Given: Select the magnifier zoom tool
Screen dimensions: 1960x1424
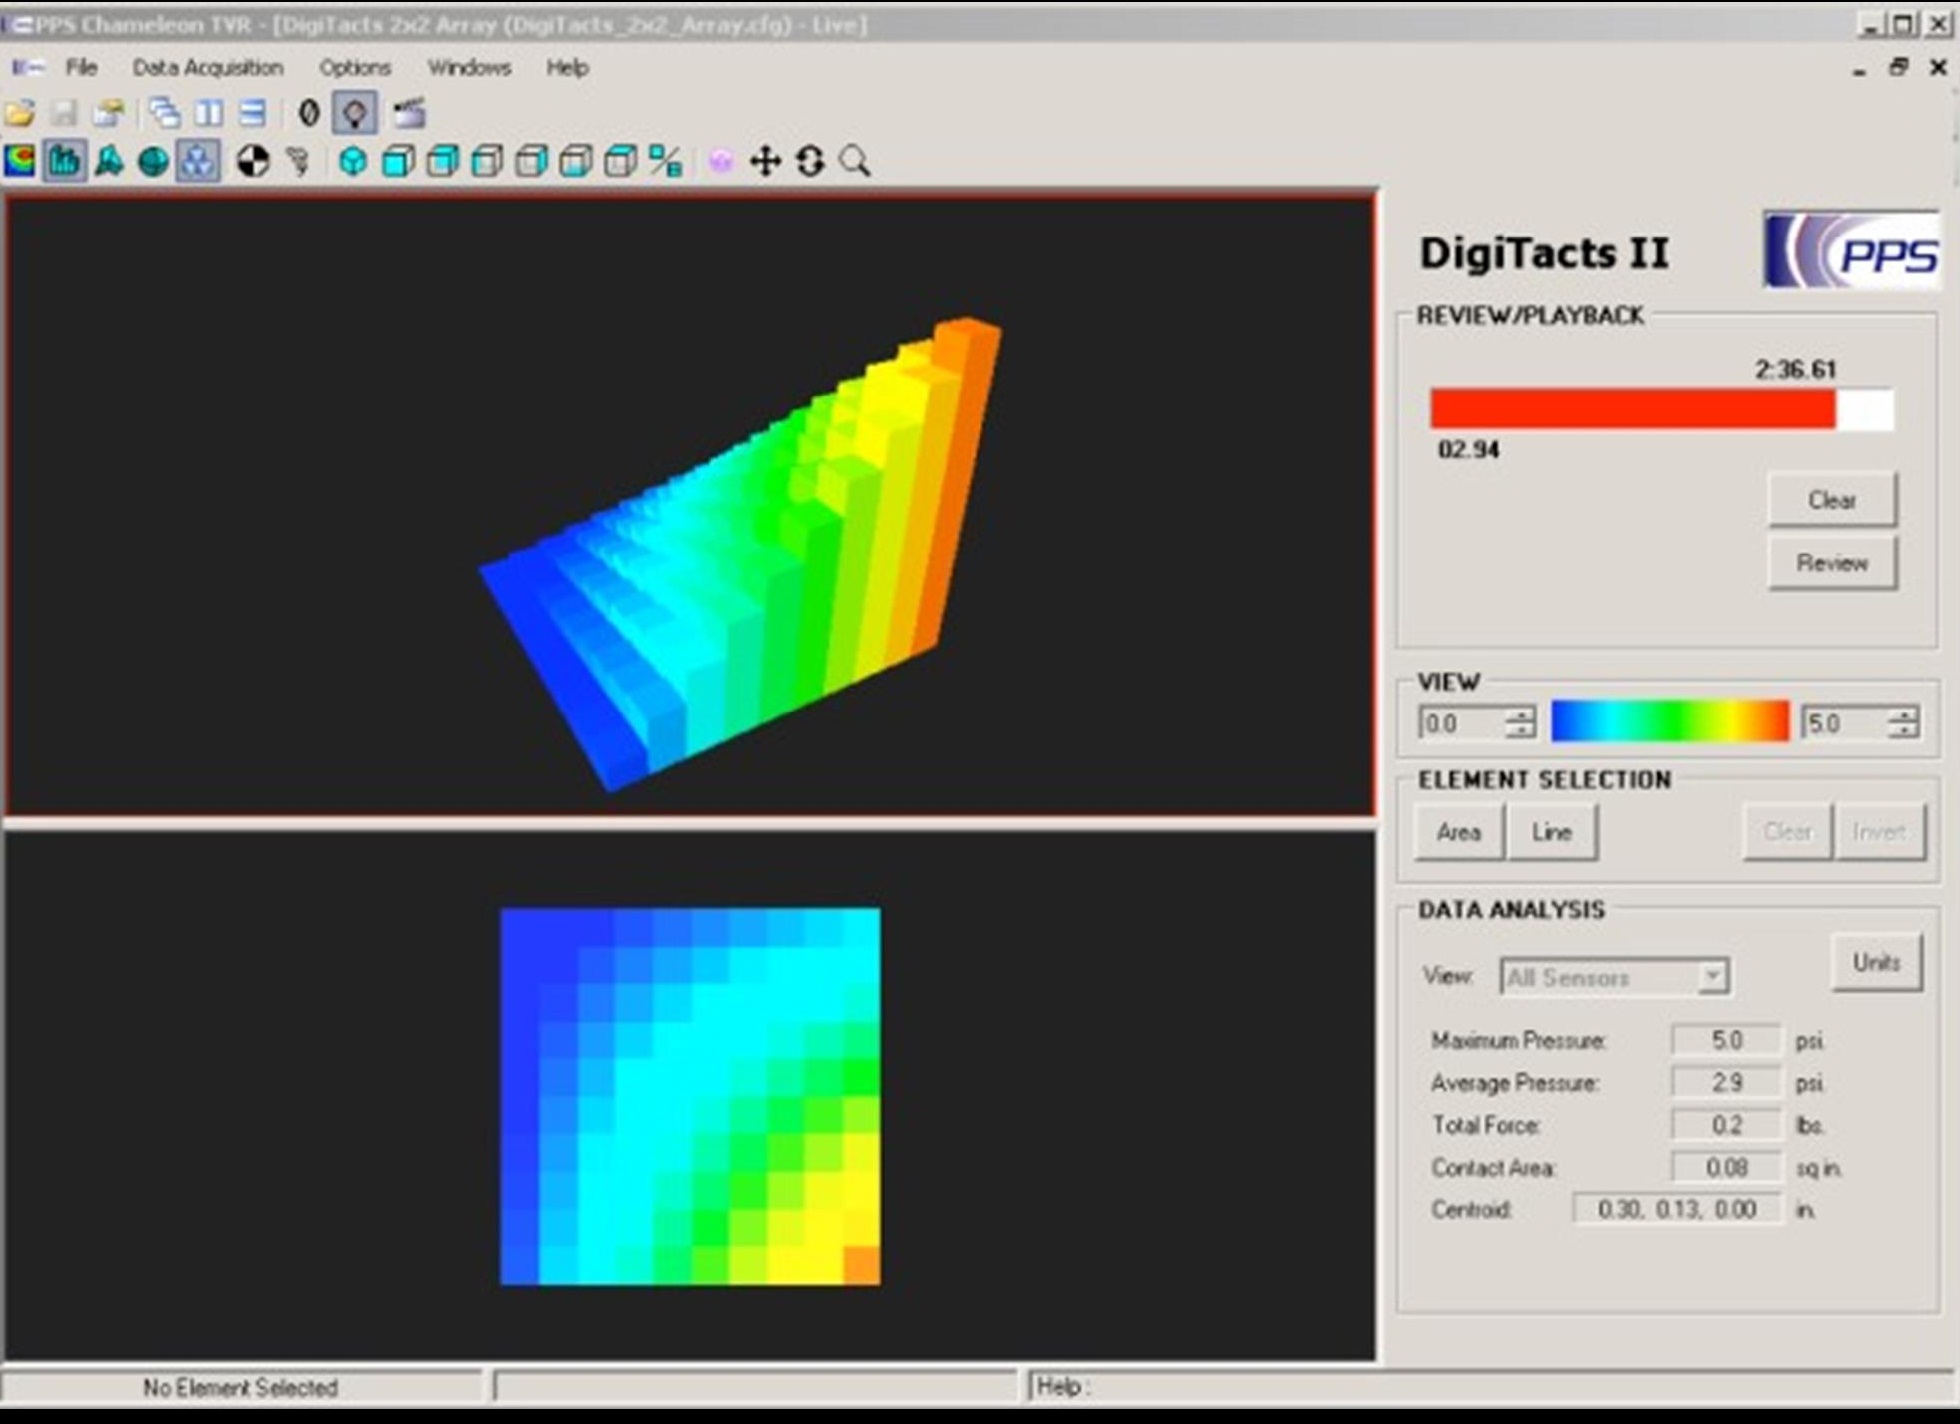Looking at the screenshot, I should 854,161.
